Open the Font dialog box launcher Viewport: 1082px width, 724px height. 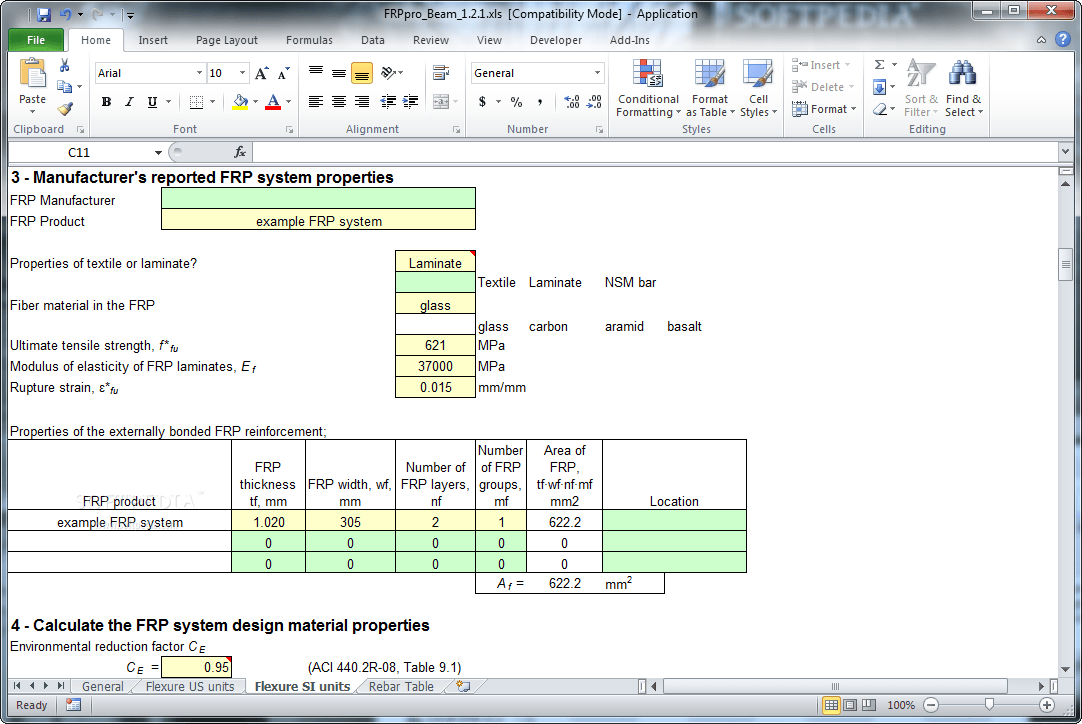[289, 130]
